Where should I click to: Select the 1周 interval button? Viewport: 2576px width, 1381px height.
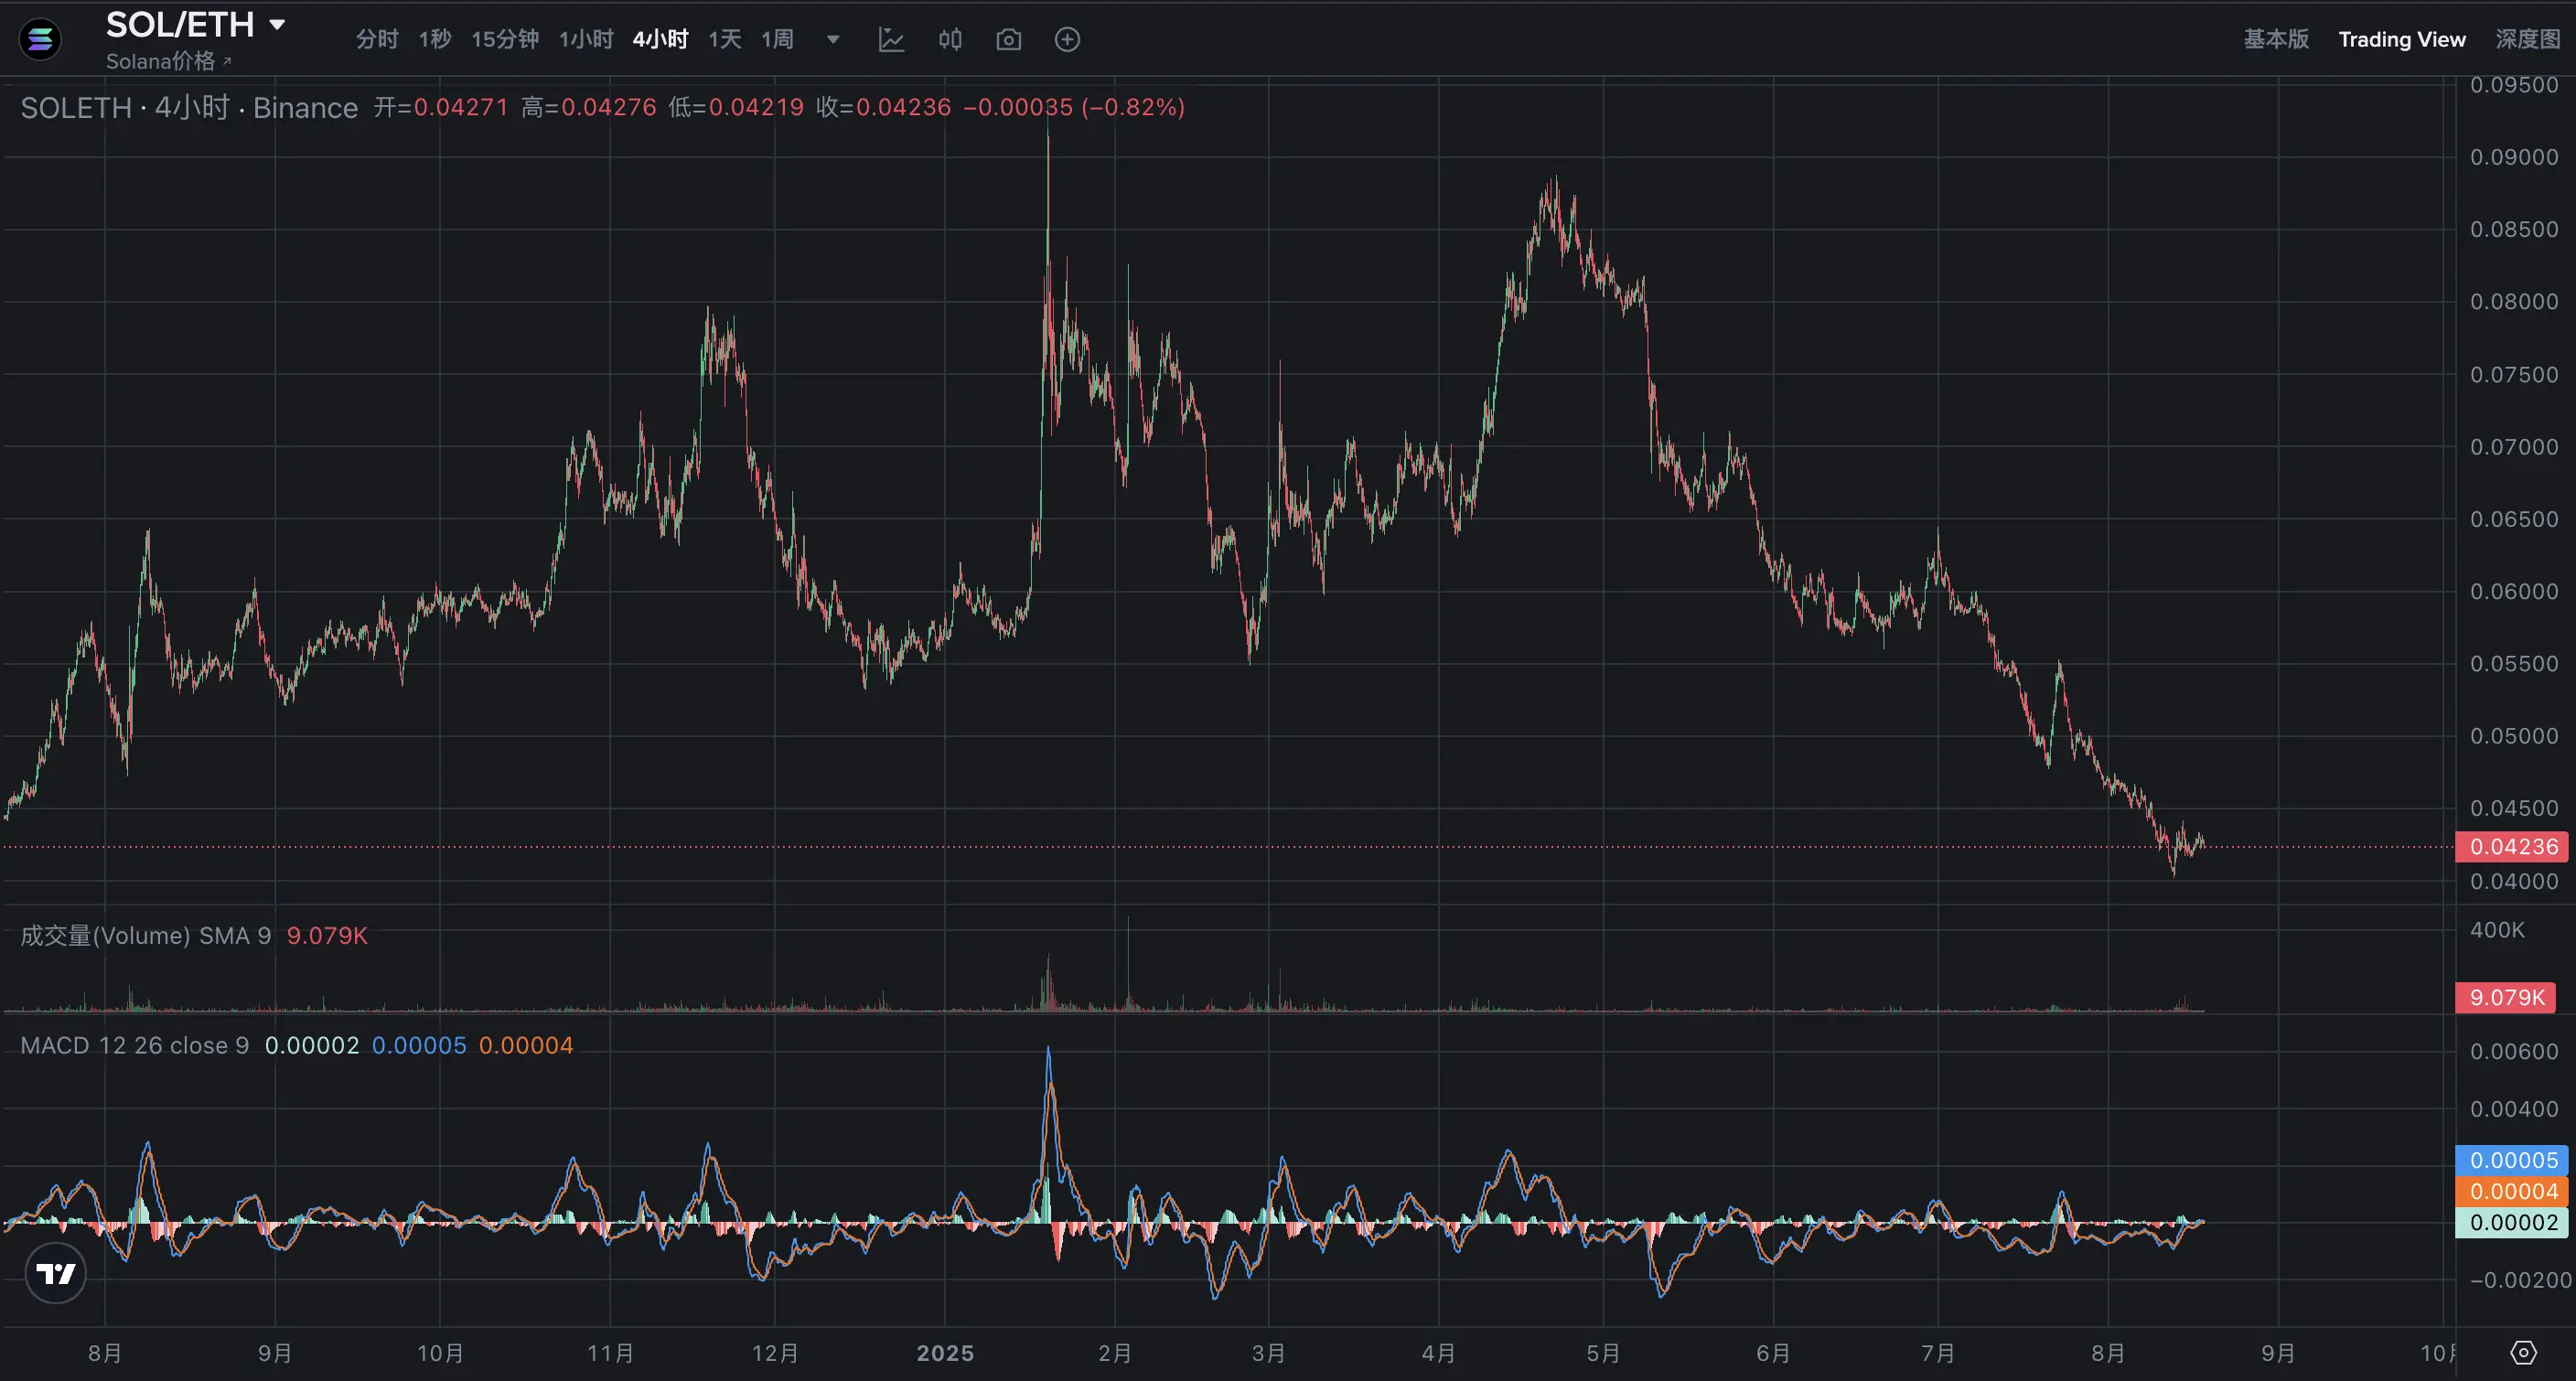coord(777,39)
